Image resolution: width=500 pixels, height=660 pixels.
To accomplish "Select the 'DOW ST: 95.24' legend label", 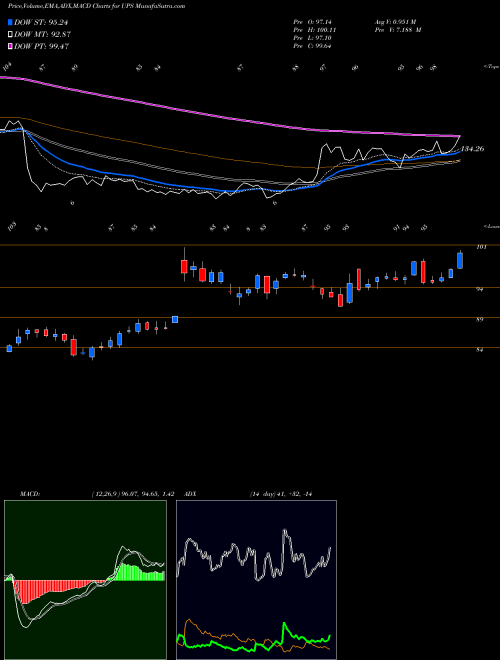I will pos(41,23).
